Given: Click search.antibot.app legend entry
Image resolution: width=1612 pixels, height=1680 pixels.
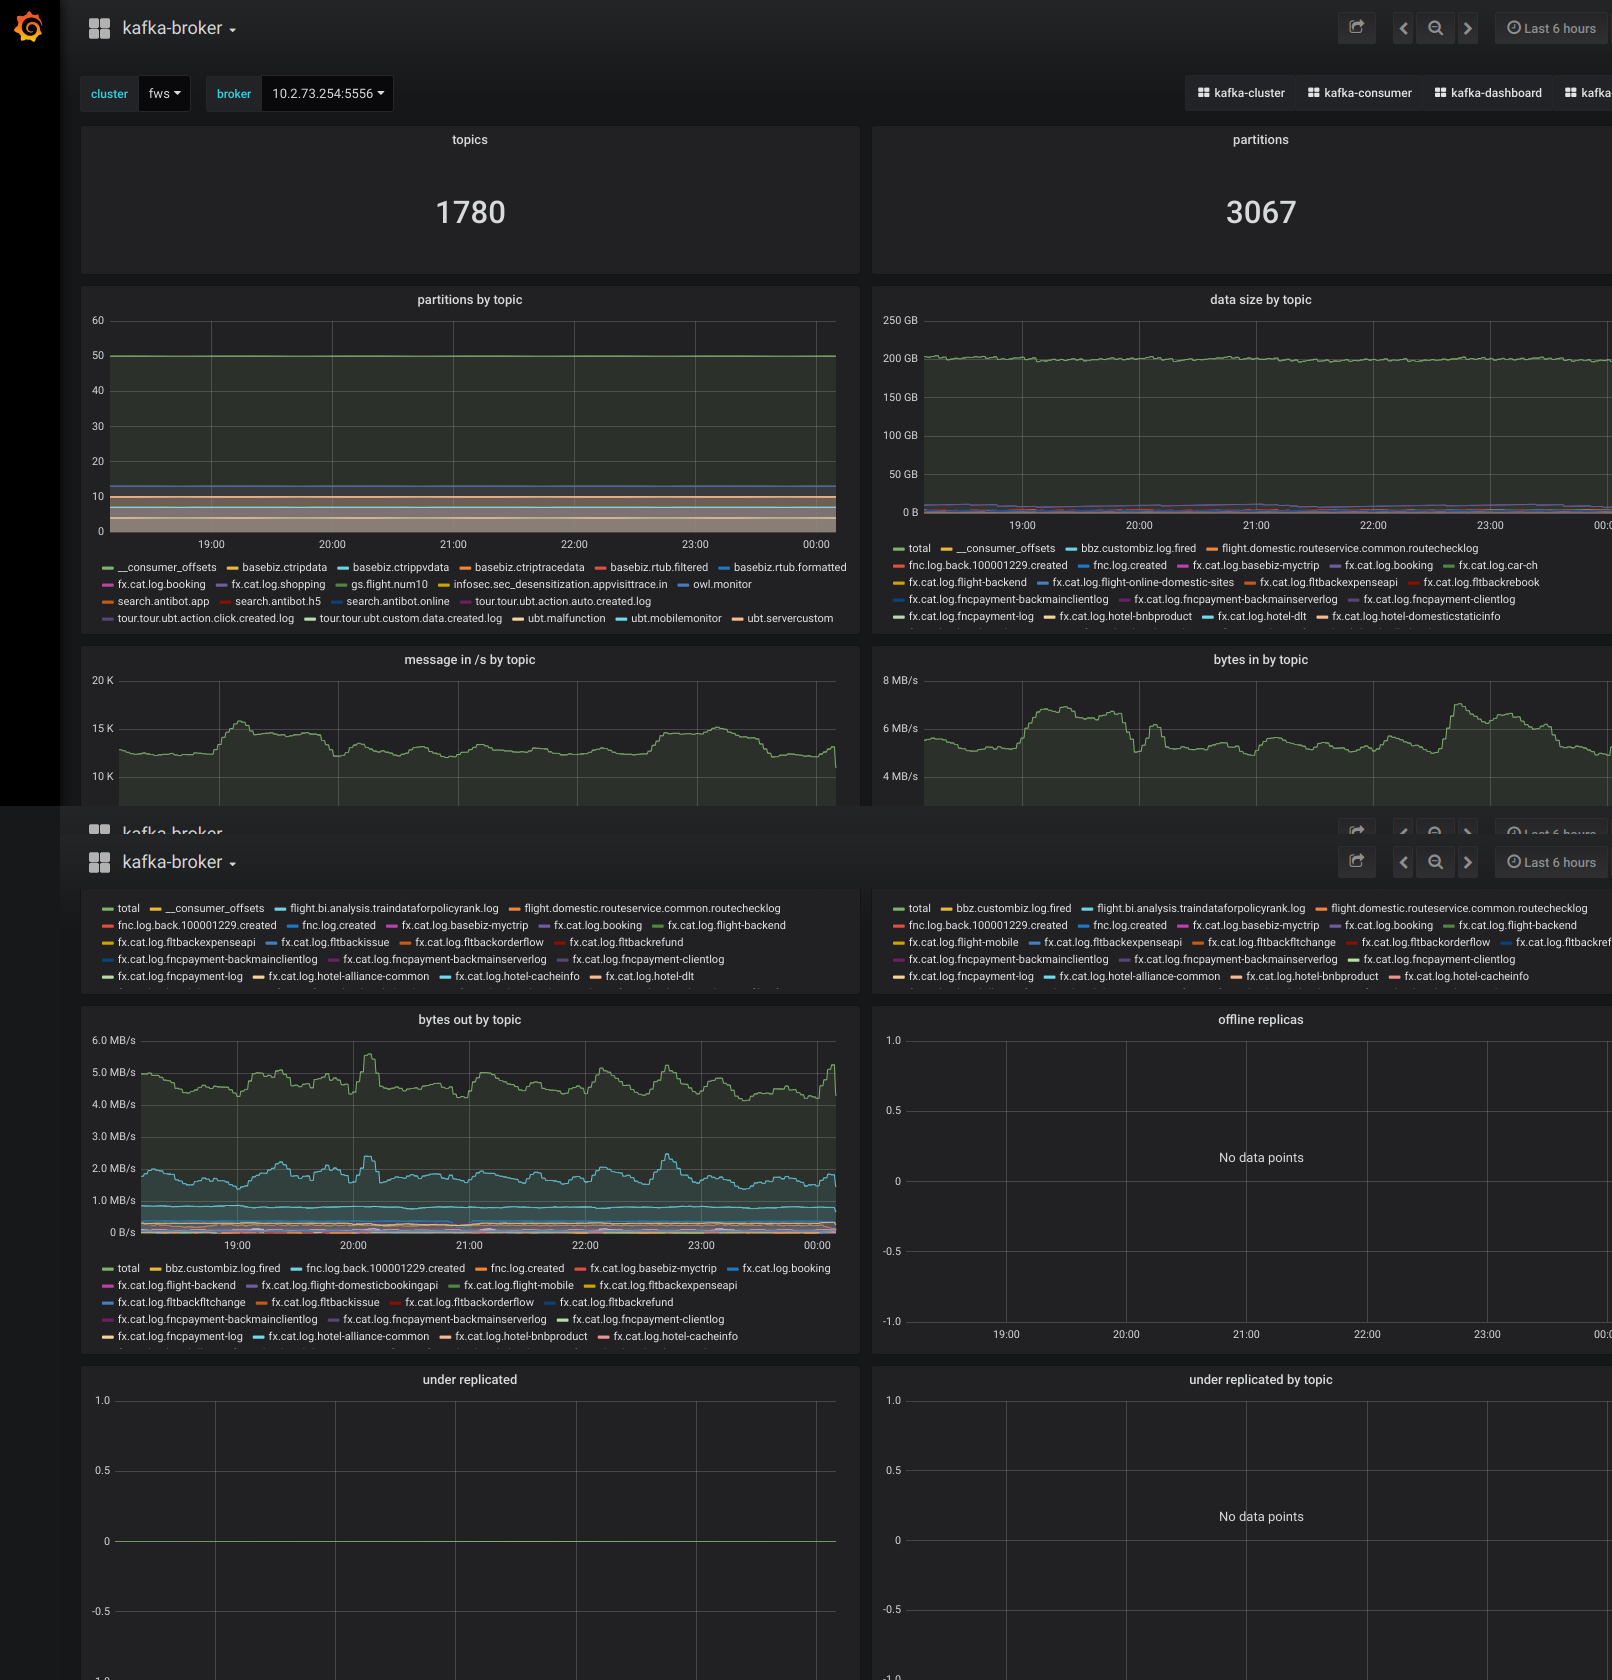Looking at the screenshot, I should (x=163, y=602).
